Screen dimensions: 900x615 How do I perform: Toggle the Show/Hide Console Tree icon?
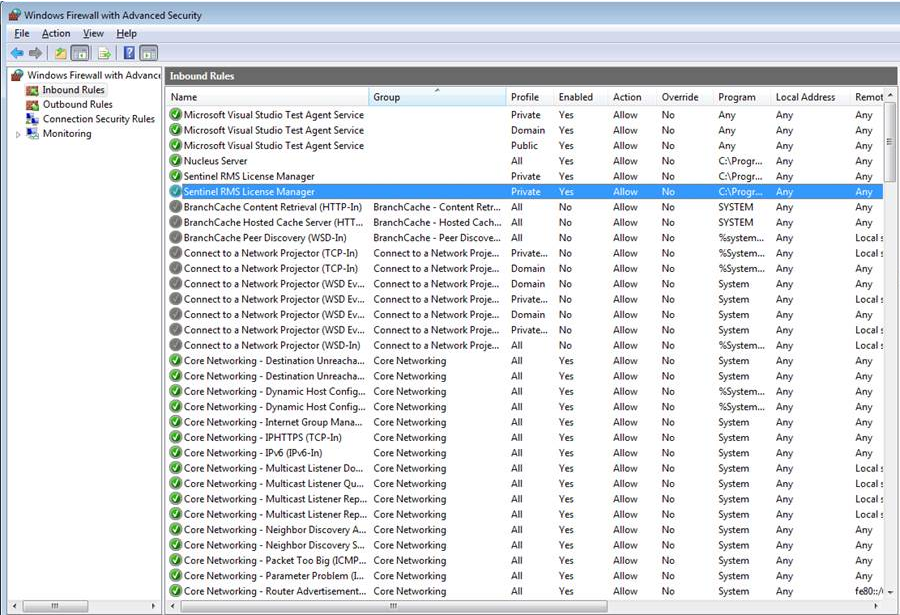tap(80, 53)
